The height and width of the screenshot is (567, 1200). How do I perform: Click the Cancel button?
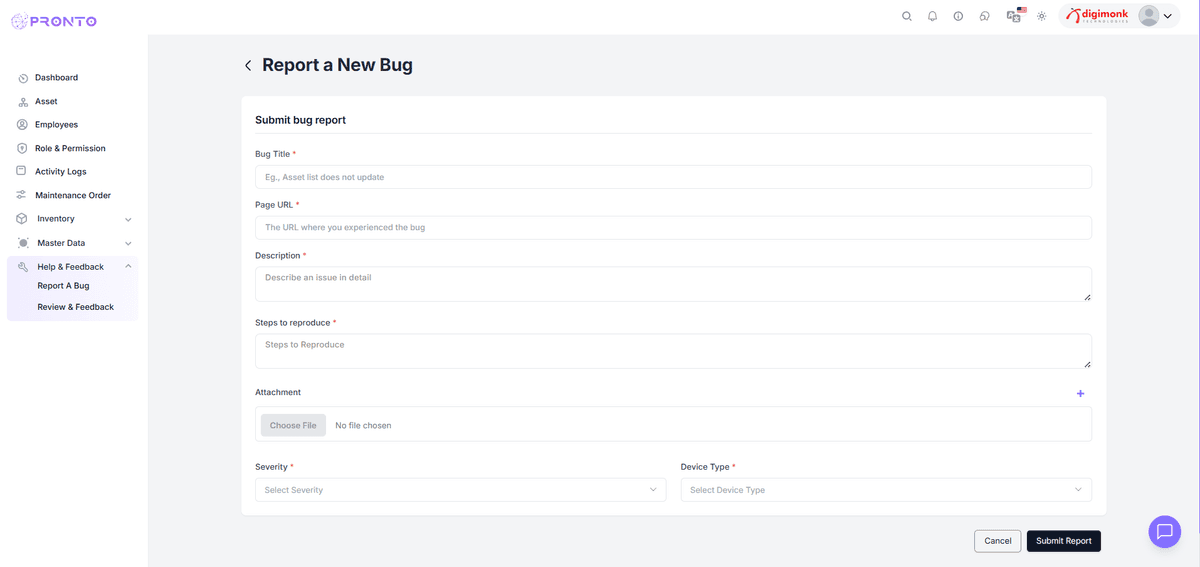coord(997,541)
